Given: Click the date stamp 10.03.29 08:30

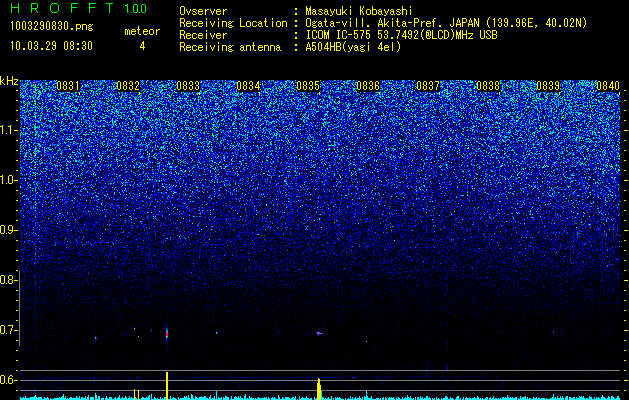Looking at the screenshot, I should tap(51, 46).
